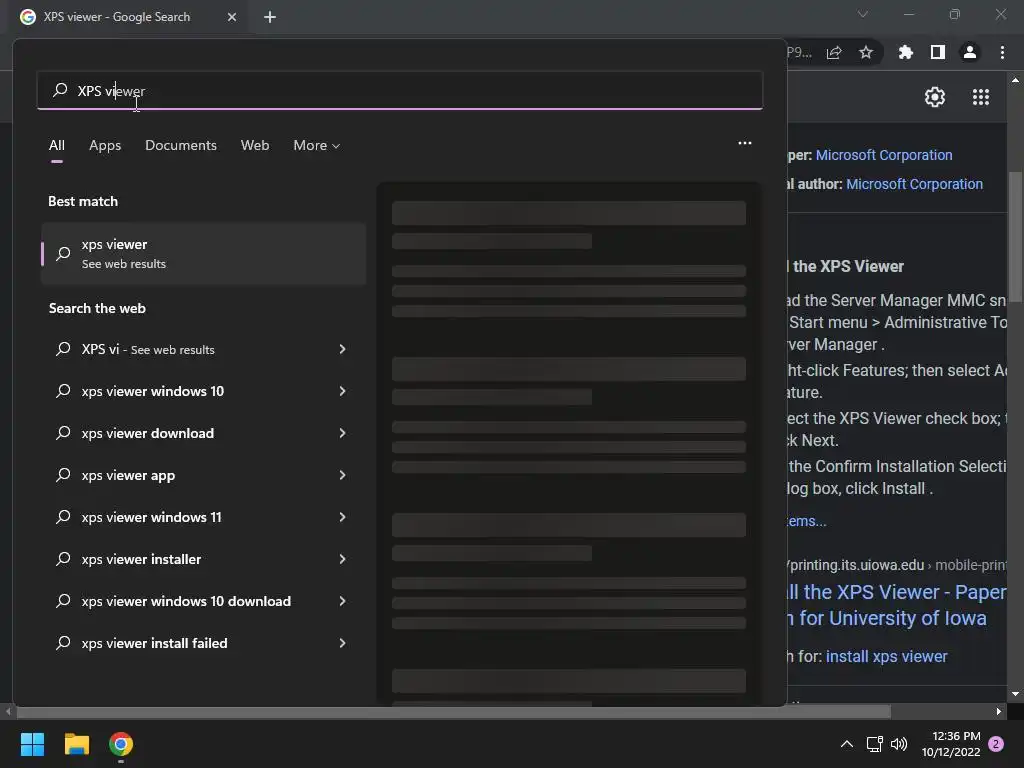Switch to the Apps filter tab

point(105,146)
